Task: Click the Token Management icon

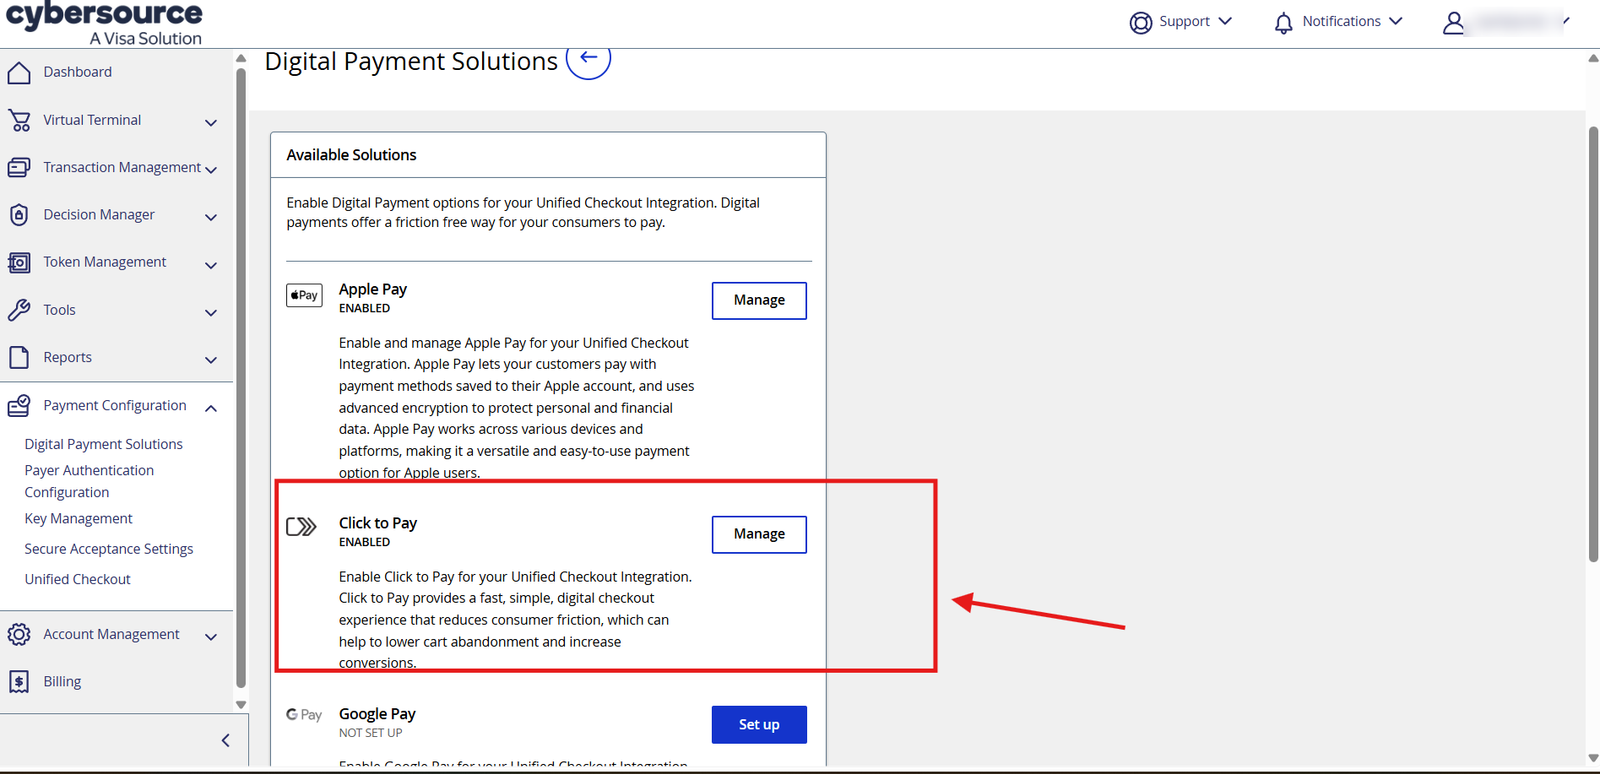Action: (x=19, y=262)
